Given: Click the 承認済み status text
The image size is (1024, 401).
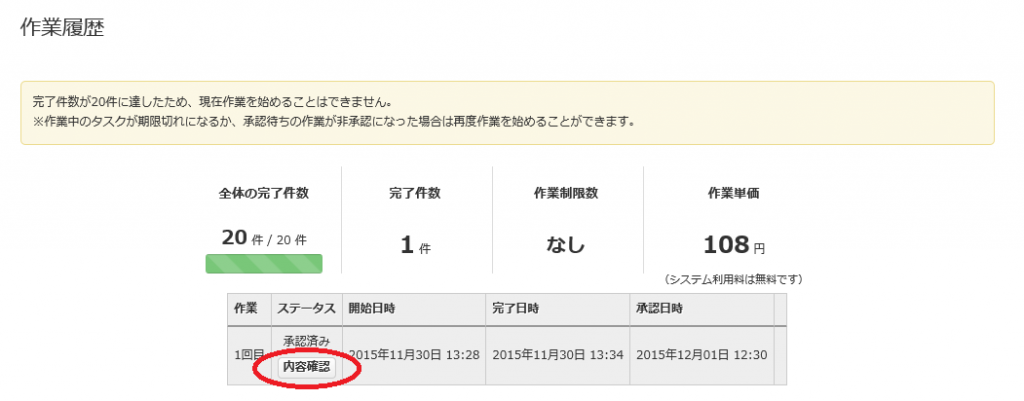Looking at the screenshot, I should coord(306,342).
